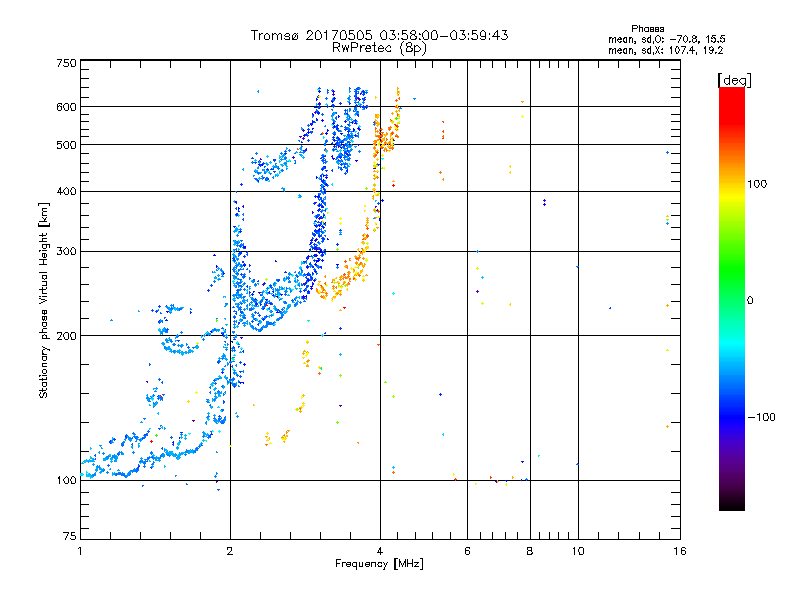Click the orange X-mode trace near 4 MHz, 500 km
The width and height of the screenshot is (800, 600).
tap(384, 139)
